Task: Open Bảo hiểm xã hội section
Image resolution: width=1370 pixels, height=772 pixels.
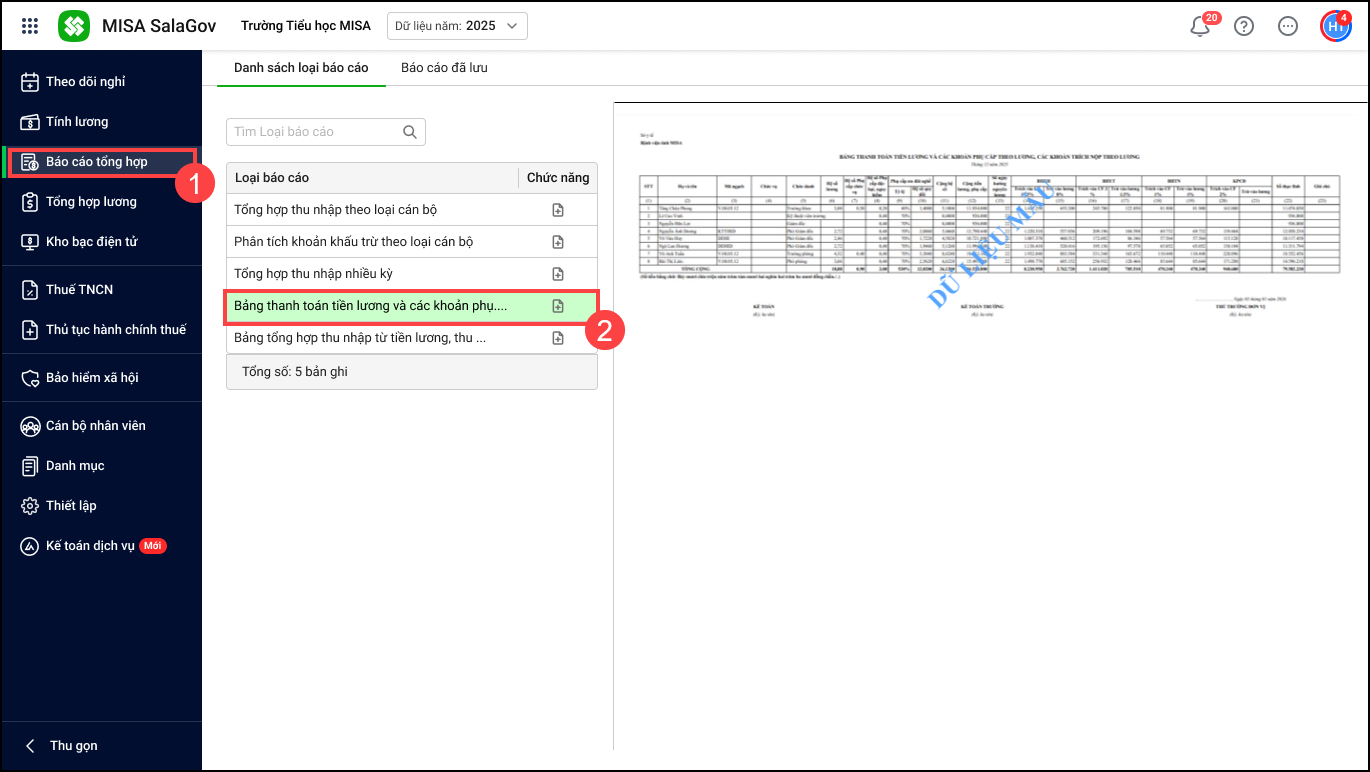Action: [x=92, y=378]
